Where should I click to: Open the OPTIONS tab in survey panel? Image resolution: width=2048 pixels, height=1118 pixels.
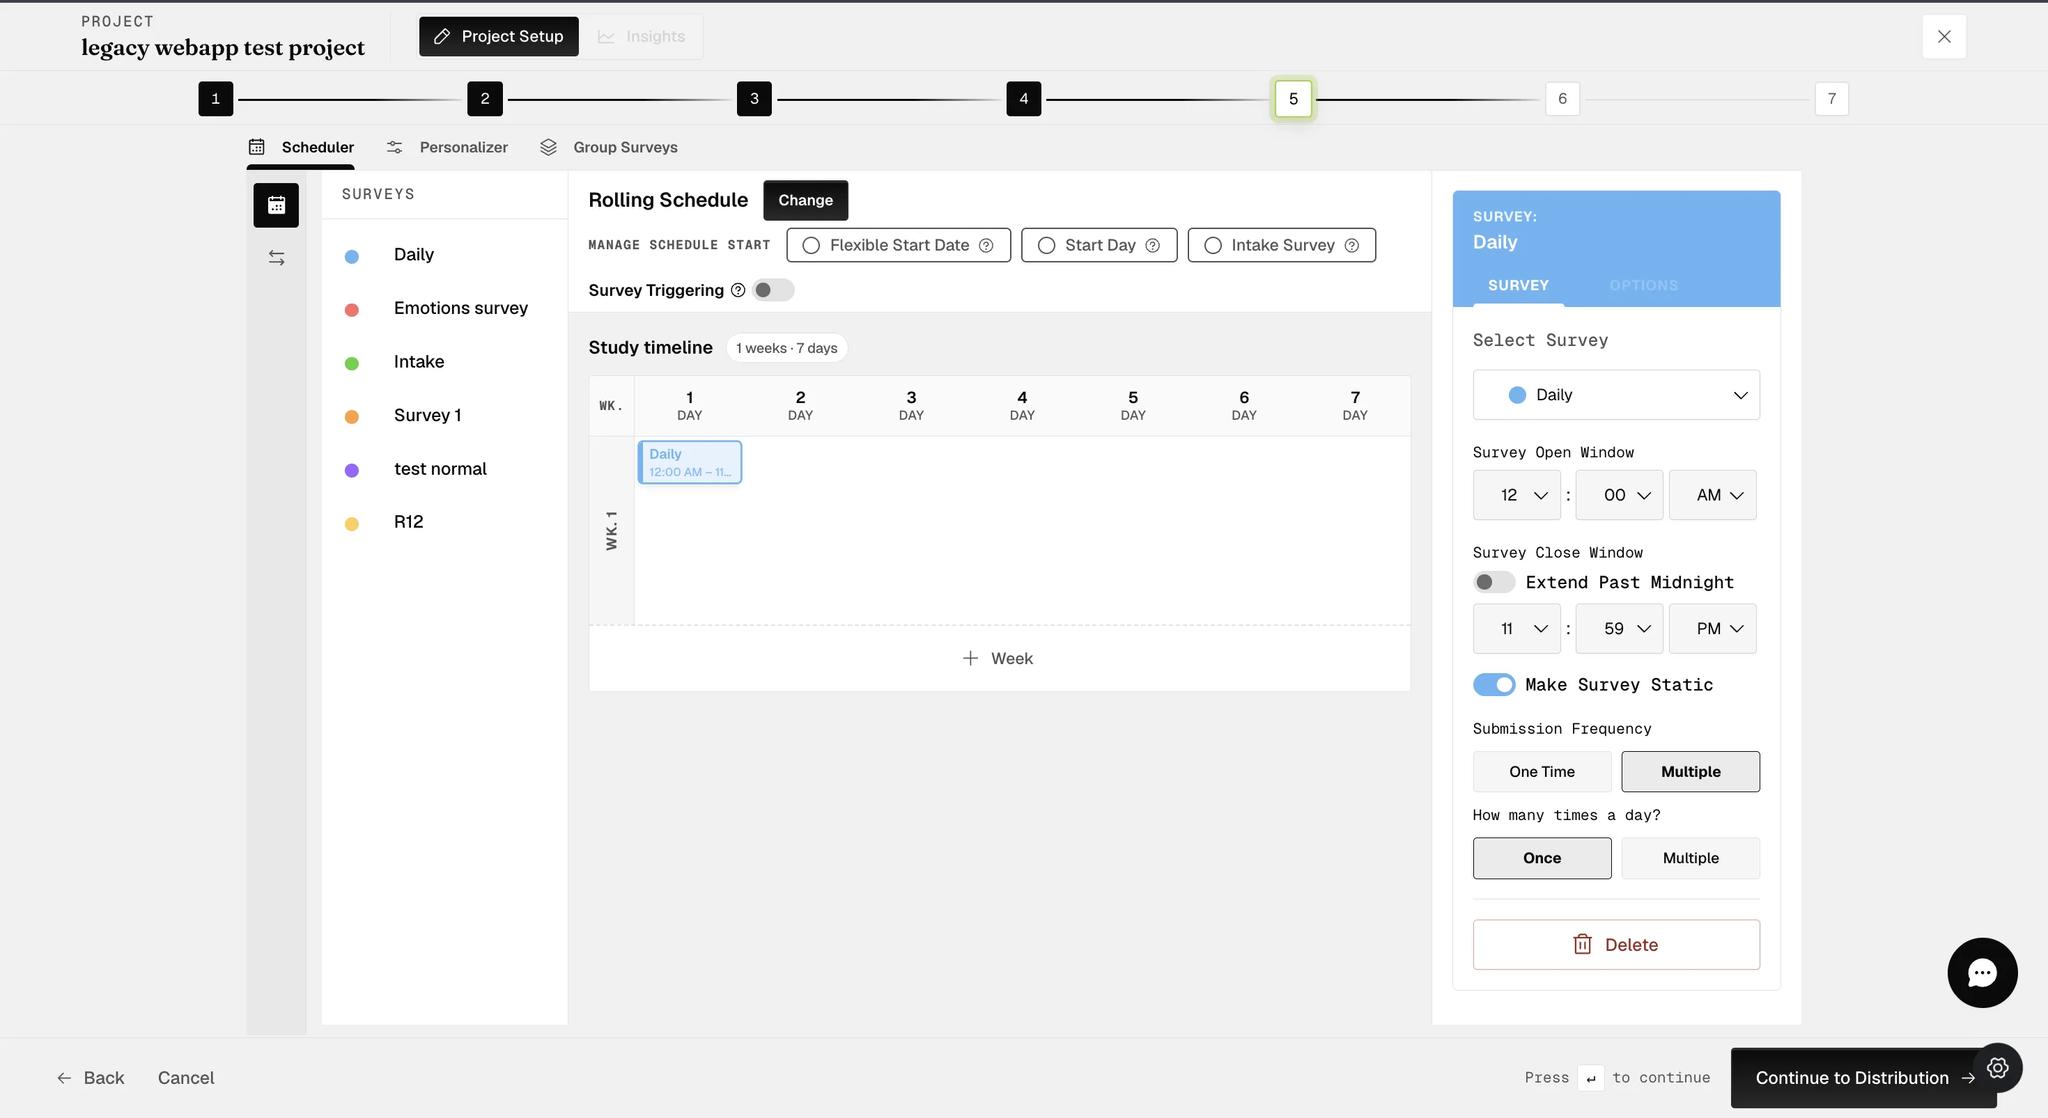(1643, 286)
